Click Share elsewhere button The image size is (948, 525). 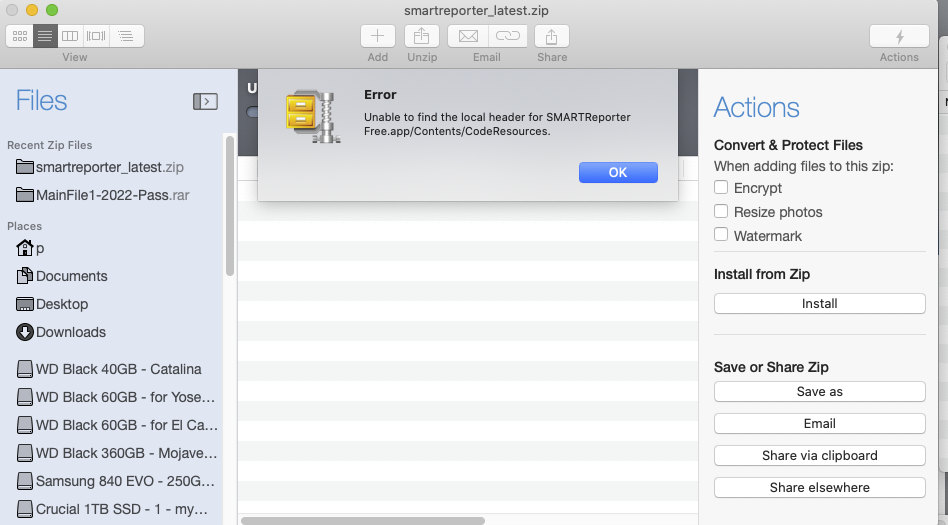[x=819, y=488]
